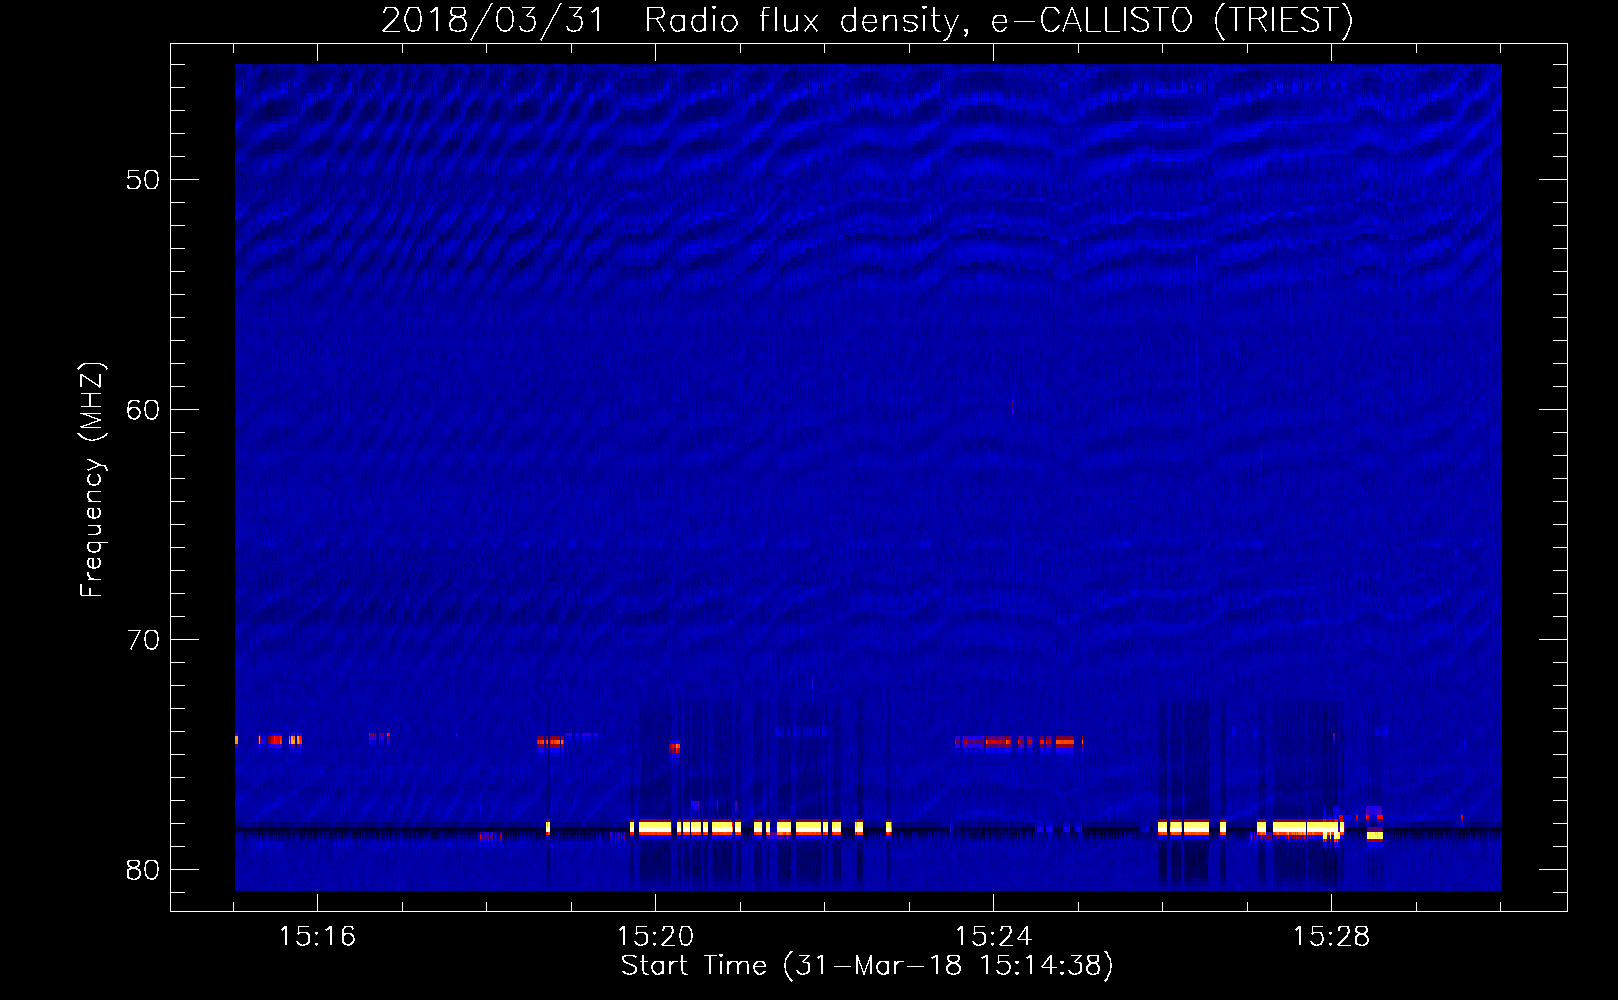This screenshot has height=1000, width=1618.
Task: Click the 15:24 time tick label
Action: [993, 937]
